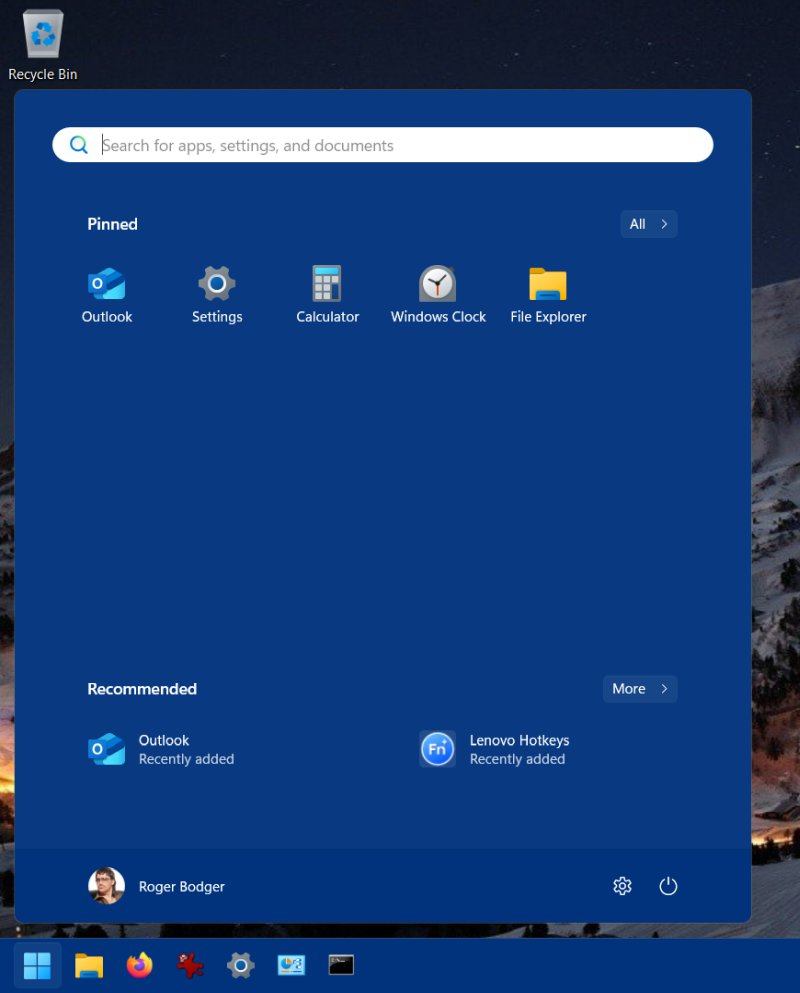Open Recycle Bin on the desktop
Screen dimensions: 800x993
click(42, 33)
